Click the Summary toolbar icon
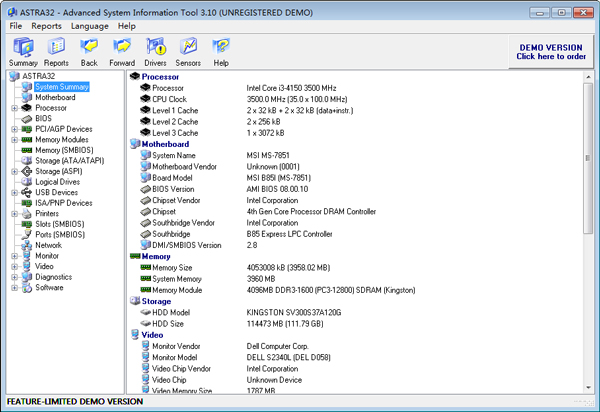This screenshot has width=600, height=412. [x=23, y=47]
